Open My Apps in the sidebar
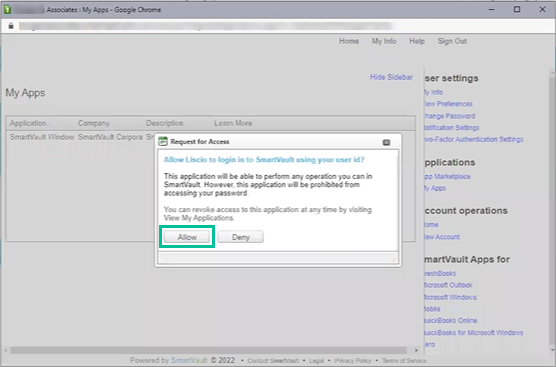This screenshot has height=367, width=556. pyautogui.click(x=435, y=188)
